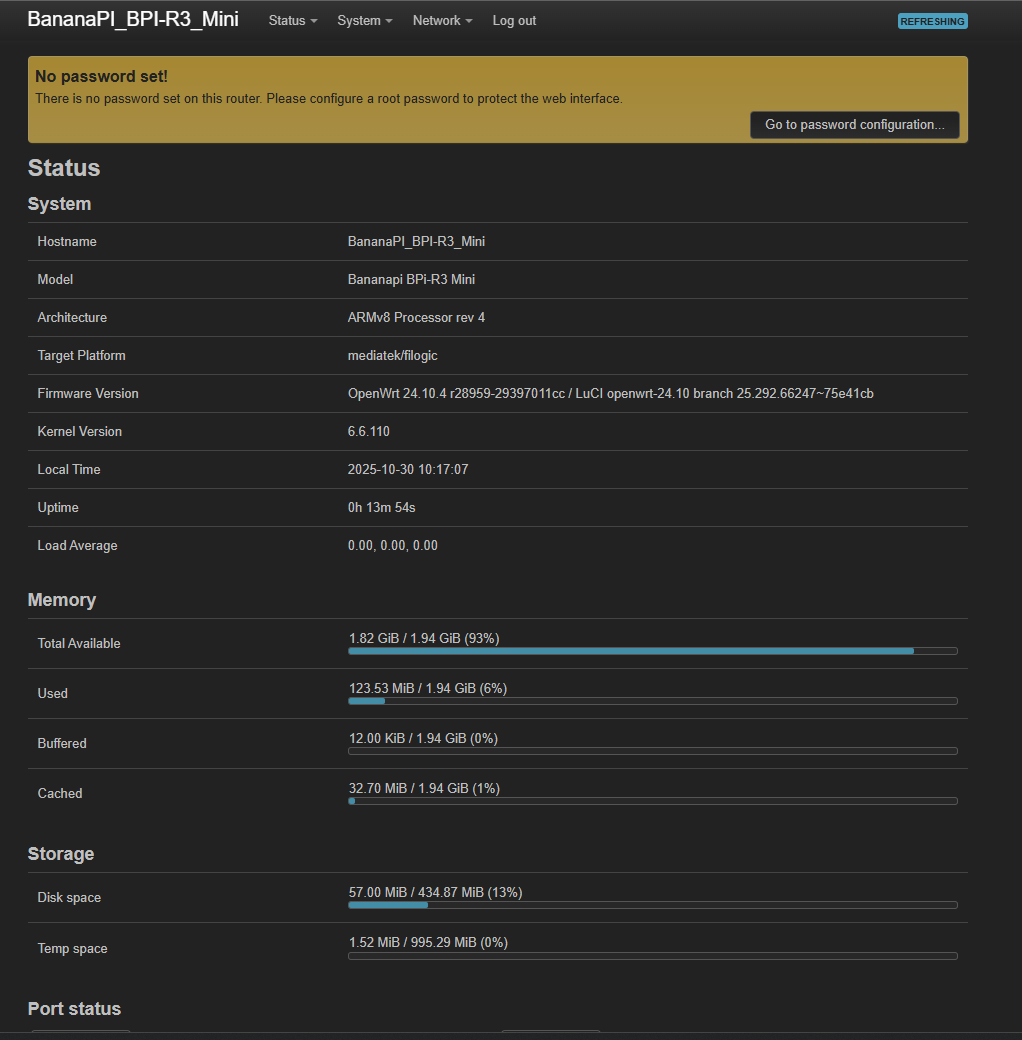Click the Disk space usage bar
This screenshot has width=1022, height=1040.
click(652, 905)
